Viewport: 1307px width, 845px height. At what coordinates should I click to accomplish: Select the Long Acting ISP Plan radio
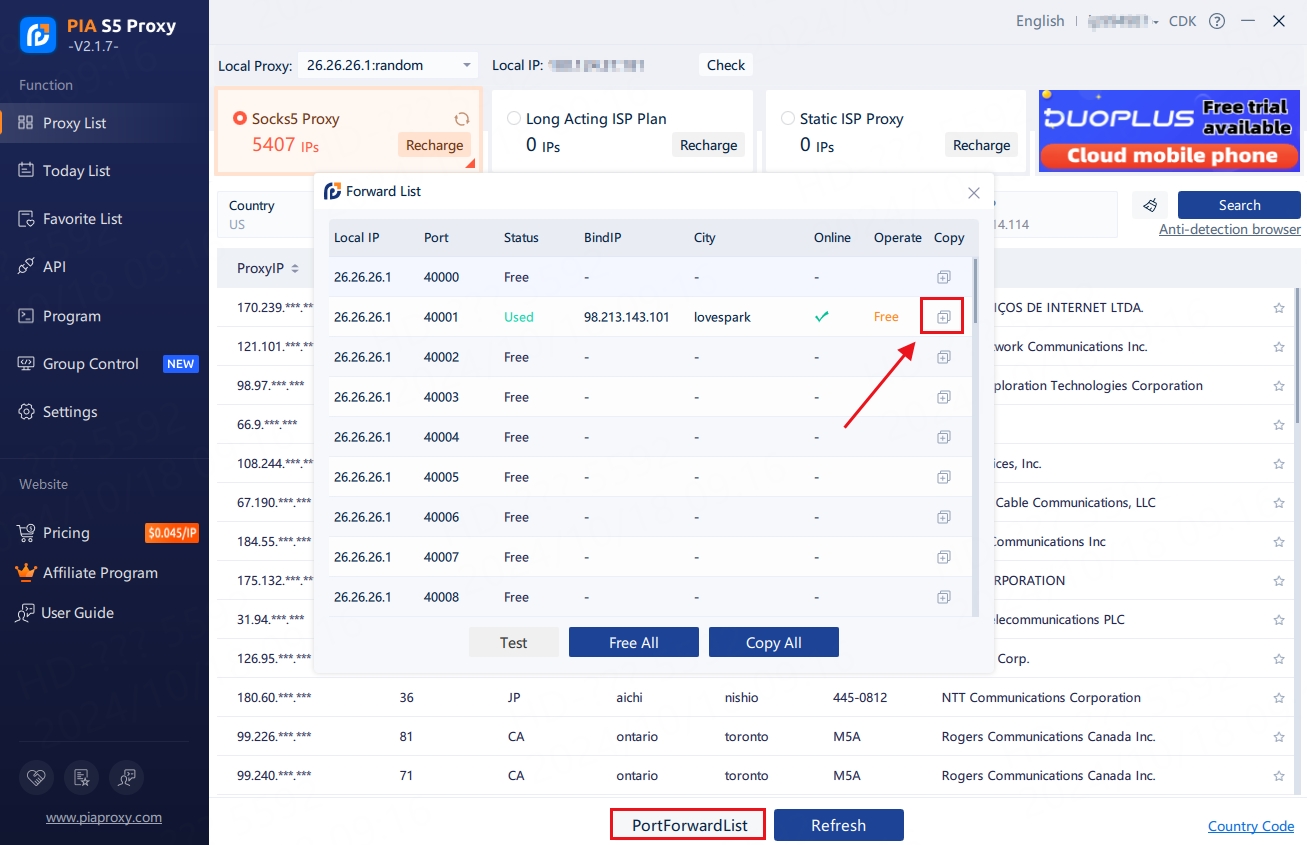pos(514,119)
